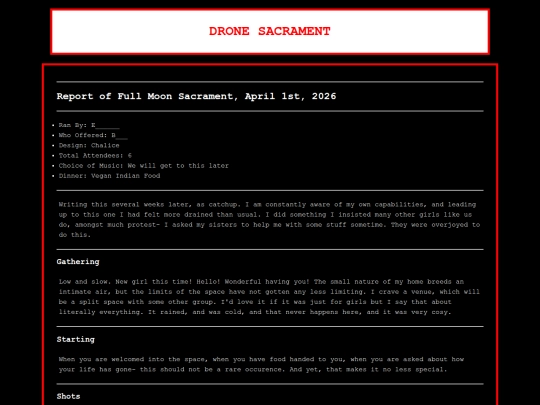Click the 'Design: Chalice' line

click(x=89, y=145)
